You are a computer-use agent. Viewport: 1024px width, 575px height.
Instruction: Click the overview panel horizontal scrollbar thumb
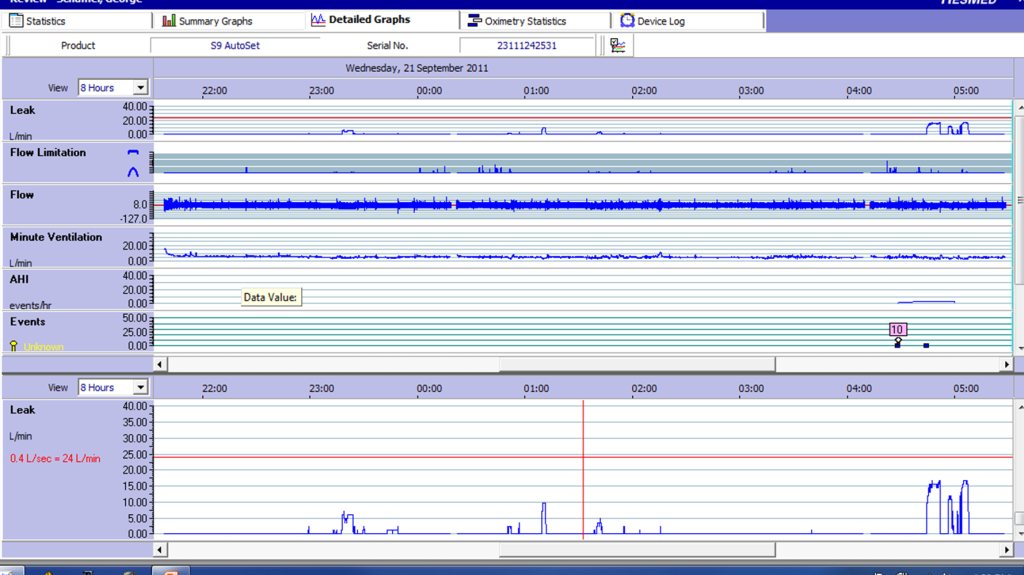click(x=637, y=364)
